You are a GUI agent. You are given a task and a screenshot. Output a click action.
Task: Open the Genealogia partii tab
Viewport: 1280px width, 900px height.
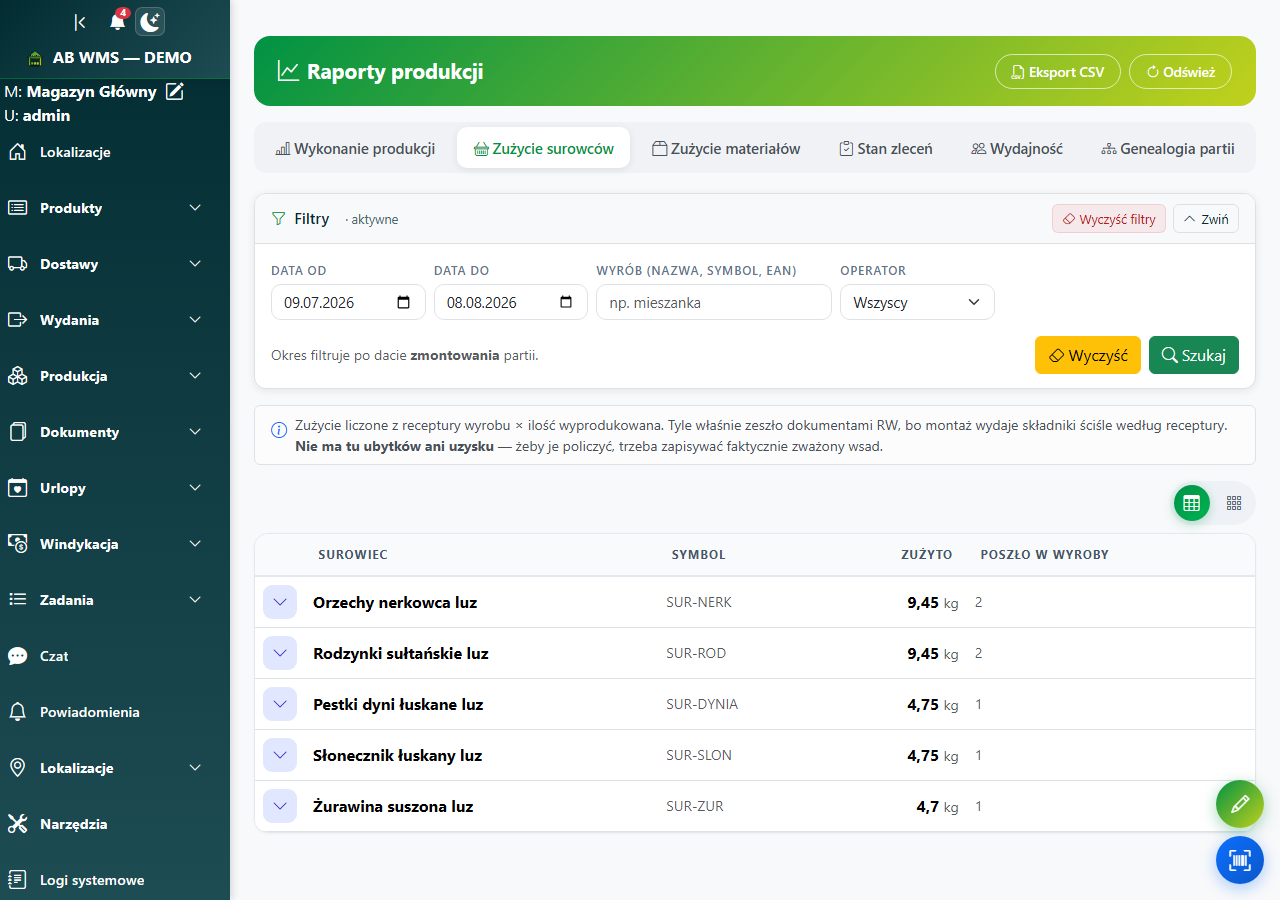[1168, 148]
